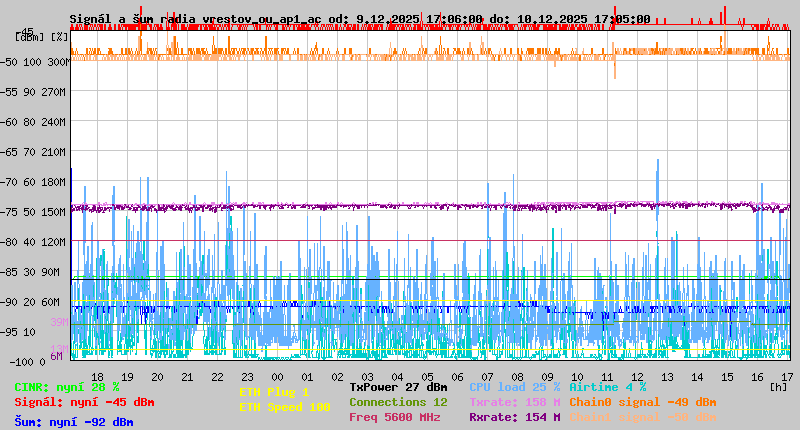Click the '-65' dBm y-axis label
The height and width of the screenshot is (430, 800).
pyautogui.click(x=9, y=152)
